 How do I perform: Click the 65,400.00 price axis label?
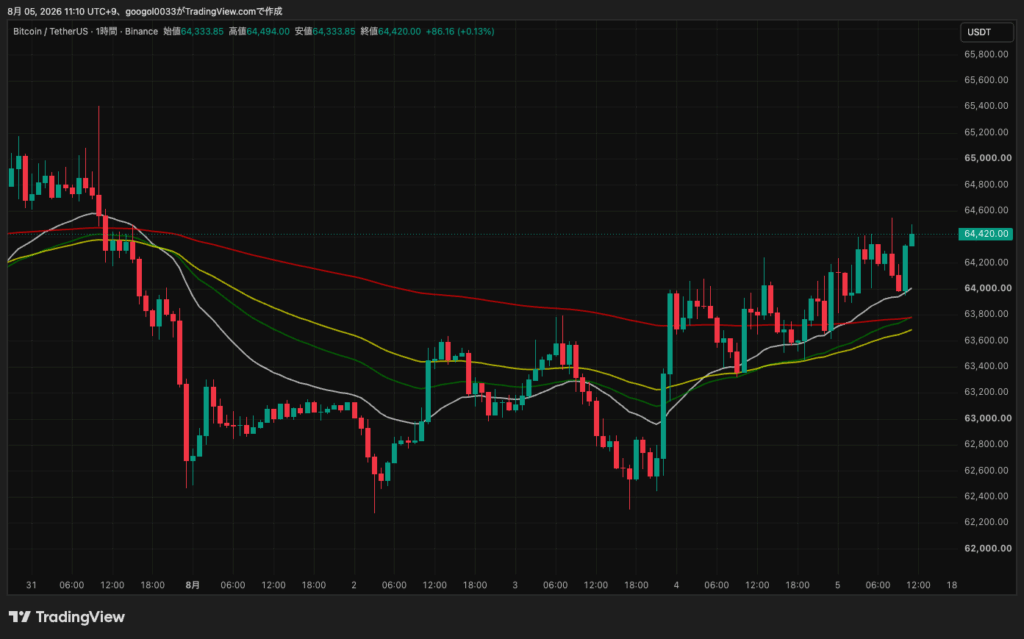coord(986,106)
